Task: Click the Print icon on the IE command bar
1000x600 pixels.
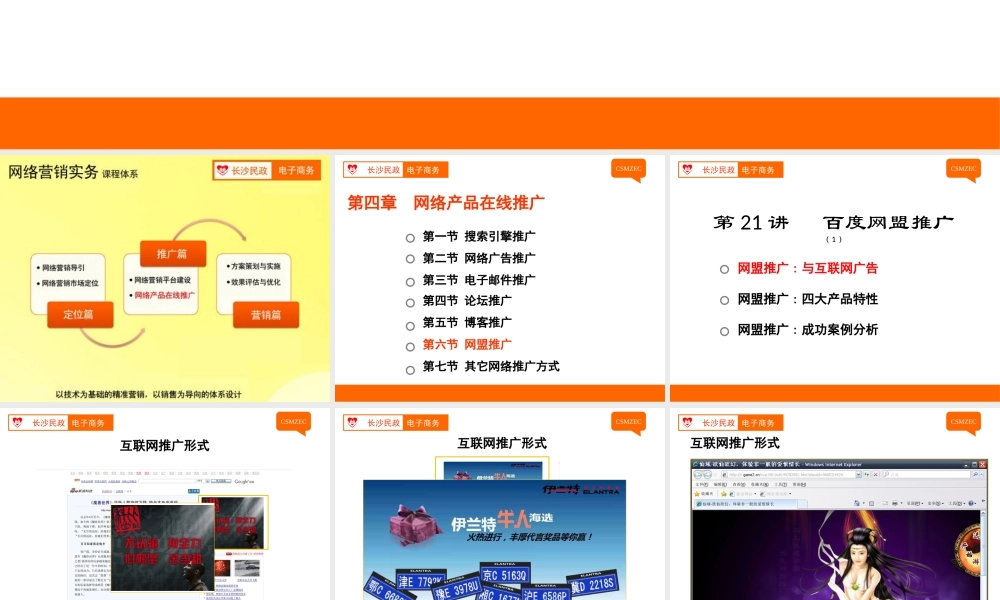Action: point(893,503)
